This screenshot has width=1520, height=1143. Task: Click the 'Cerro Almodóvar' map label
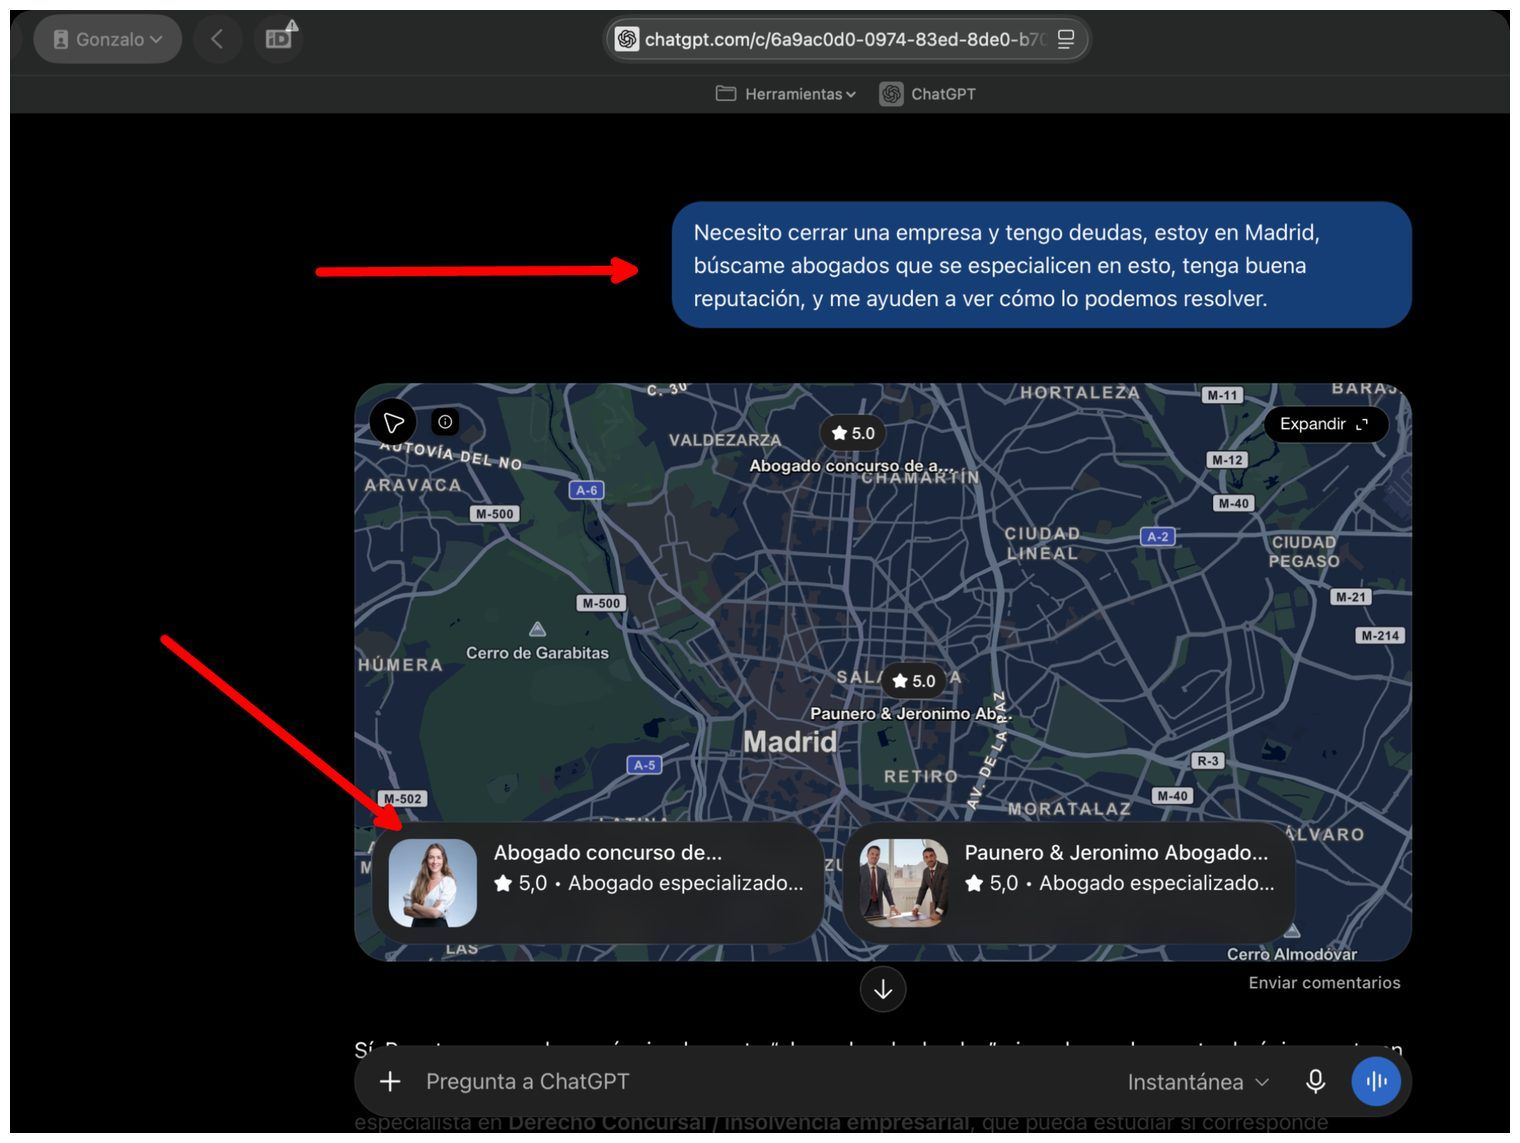[x=1292, y=954]
